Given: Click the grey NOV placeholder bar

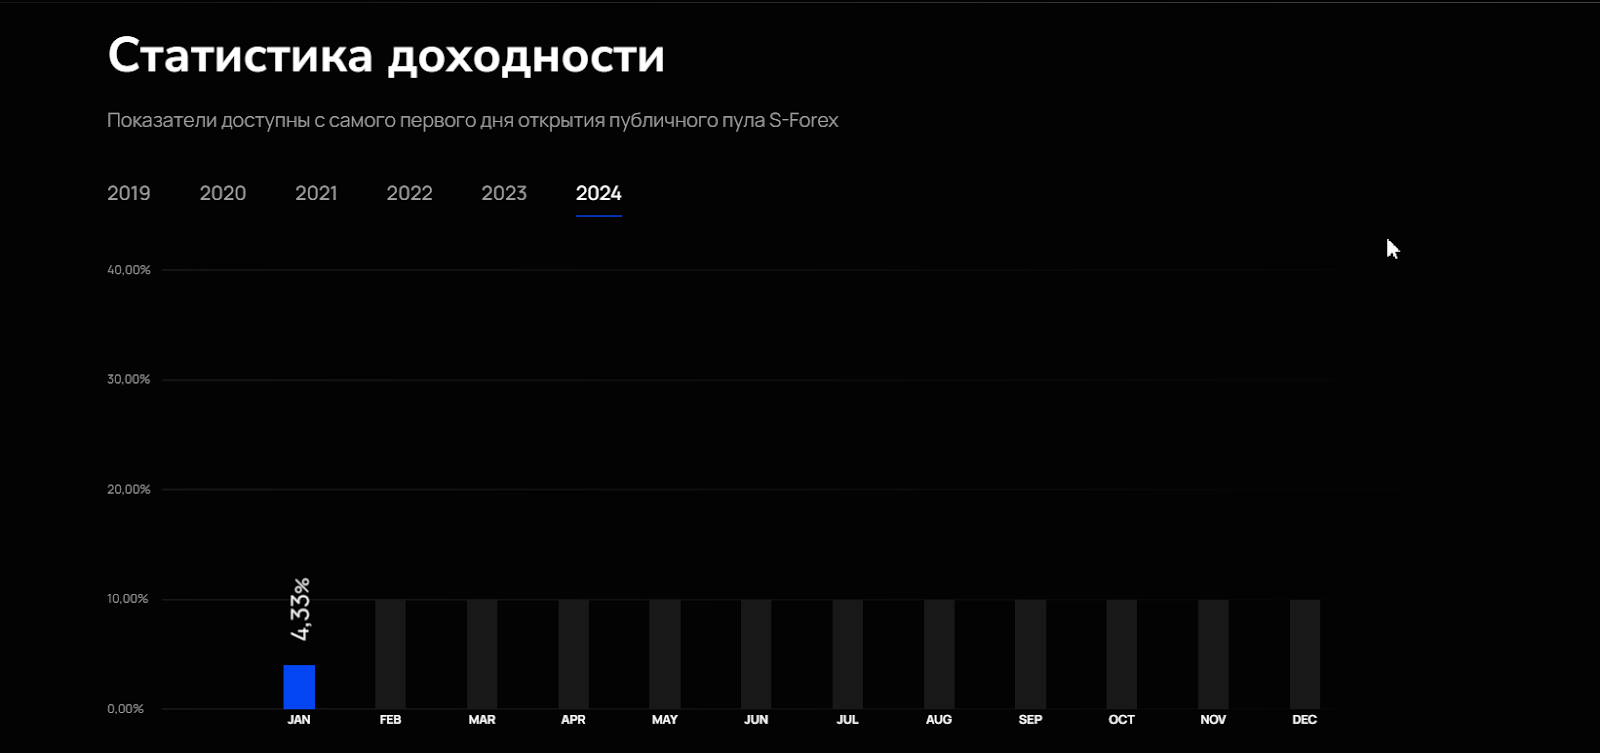Looking at the screenshot, I should coord(1213,654).
